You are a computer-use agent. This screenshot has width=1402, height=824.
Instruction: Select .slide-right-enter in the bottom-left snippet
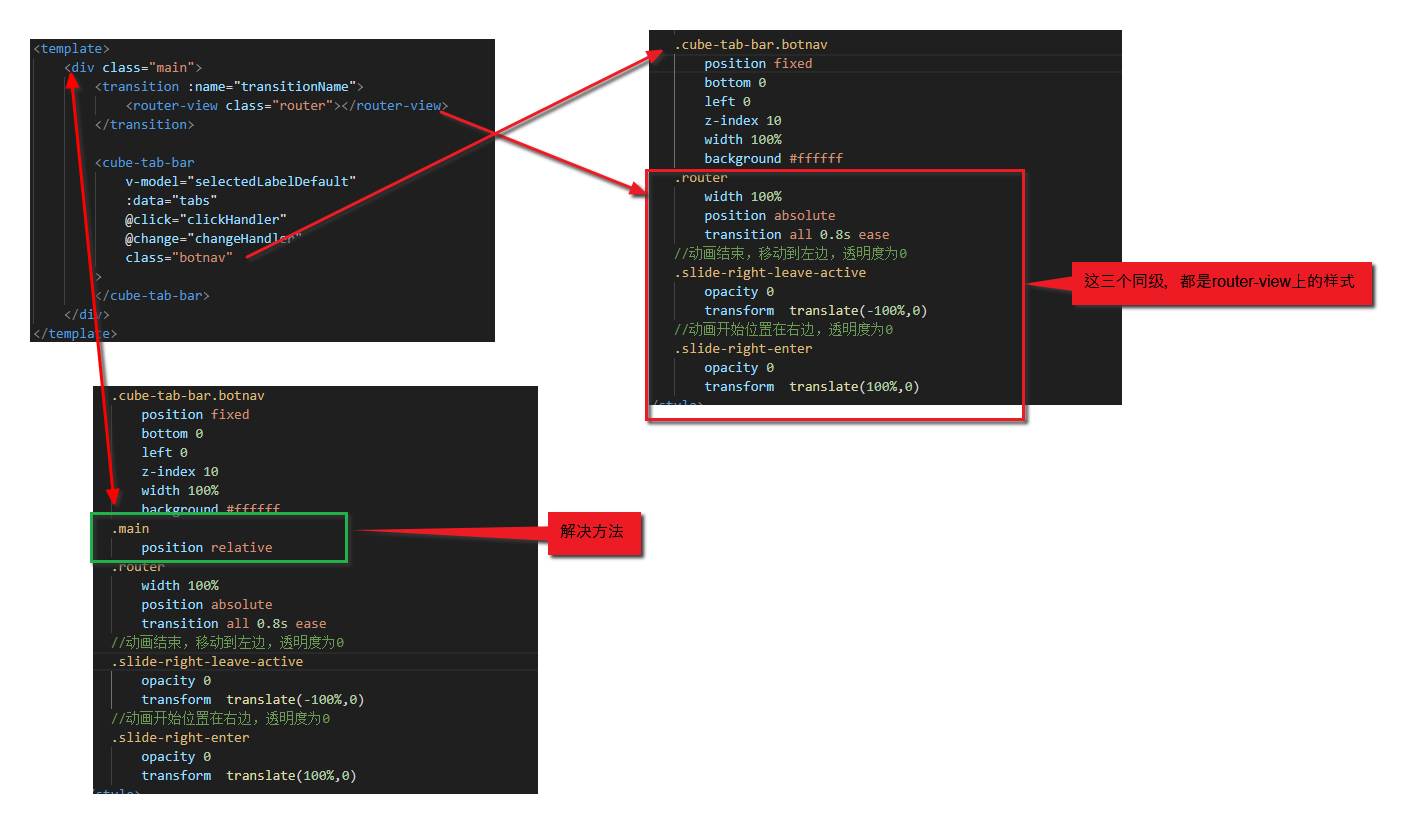[x=180, y=737]
